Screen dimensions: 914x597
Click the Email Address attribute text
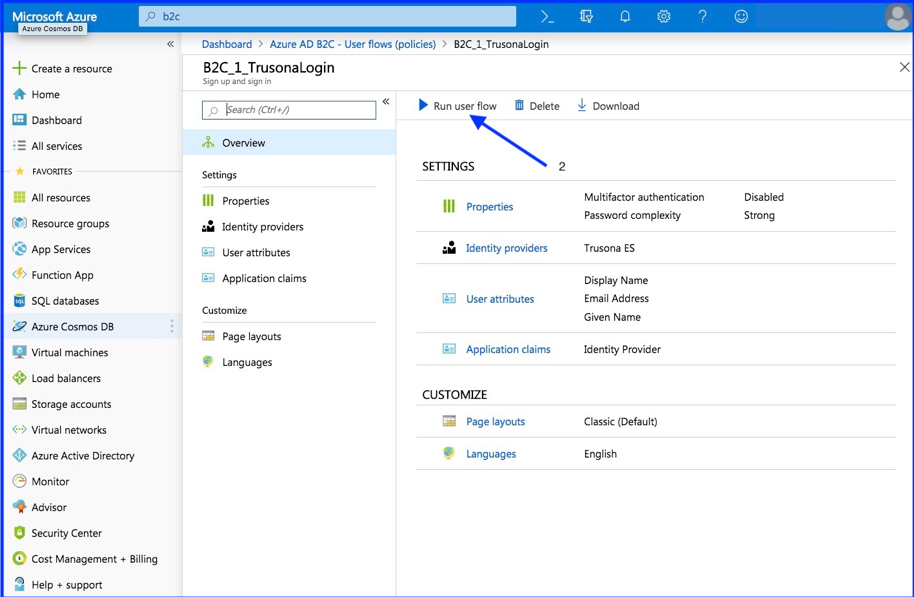(616, 298)
